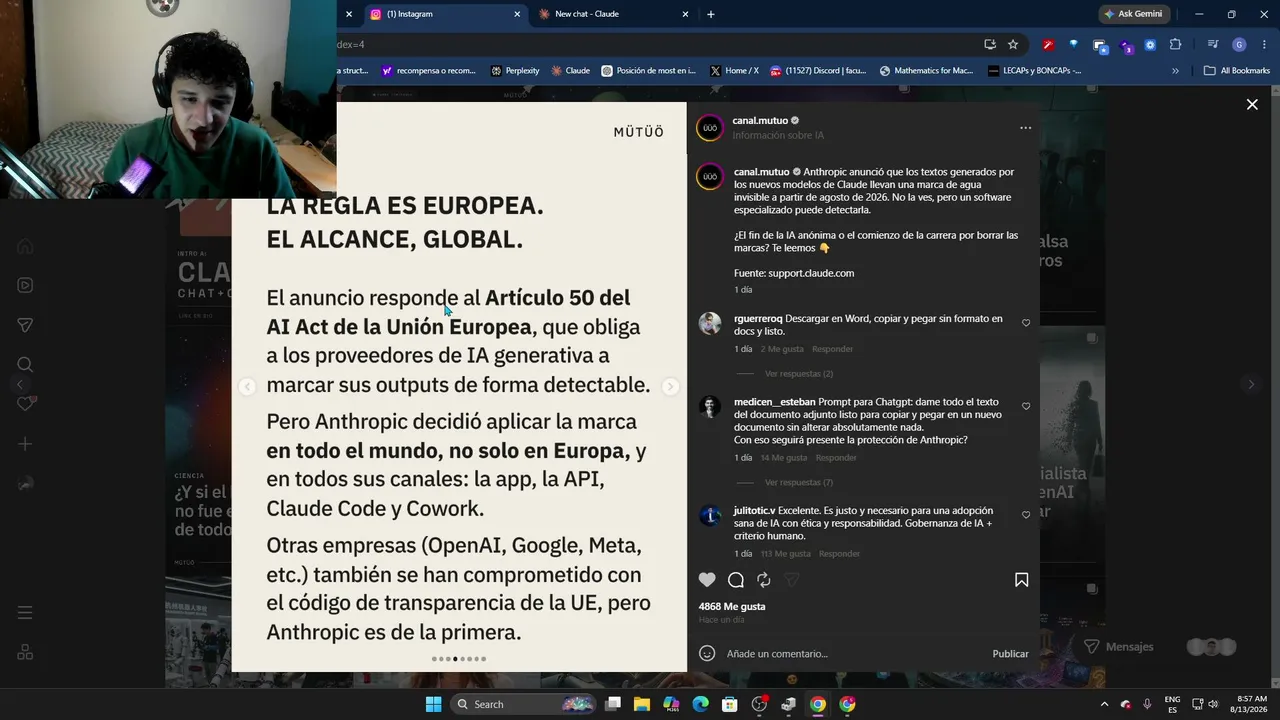Open the Windows Start menu
The height and width of the screenshot is (720, 1280).
433,704
